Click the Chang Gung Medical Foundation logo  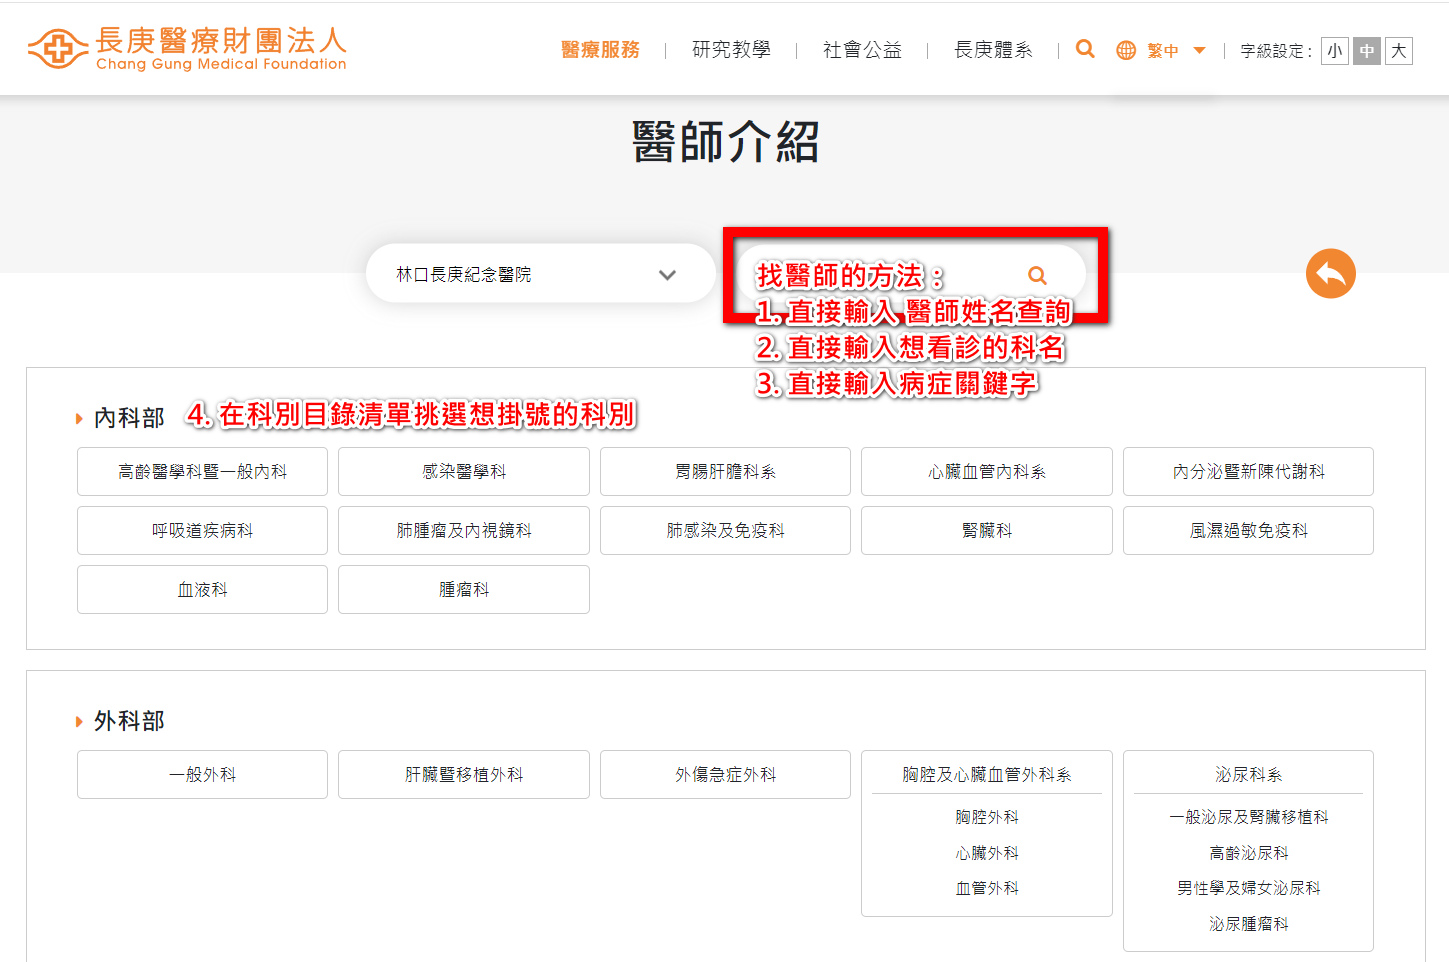click(x=187, y=48)
